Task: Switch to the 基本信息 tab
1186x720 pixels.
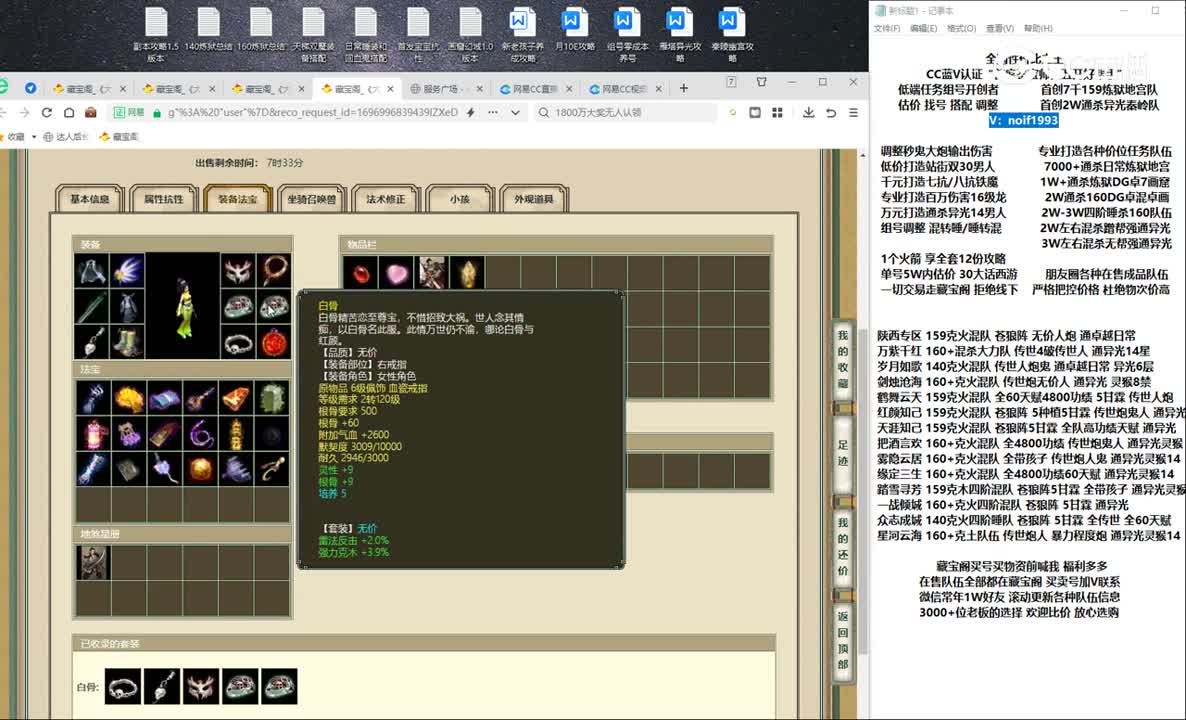Action: click(90, 199)
